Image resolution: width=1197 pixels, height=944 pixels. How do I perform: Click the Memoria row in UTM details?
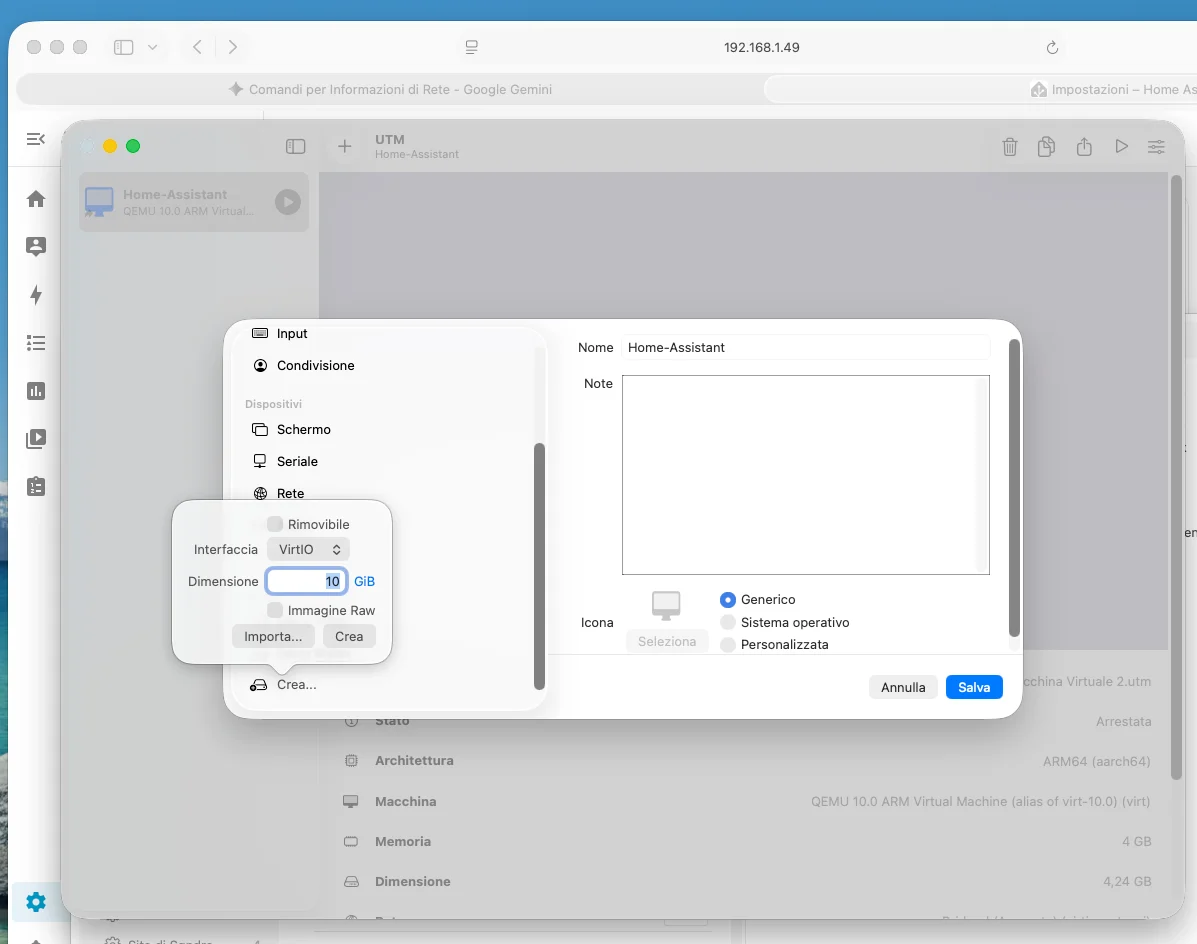click(x=747, y=842)
